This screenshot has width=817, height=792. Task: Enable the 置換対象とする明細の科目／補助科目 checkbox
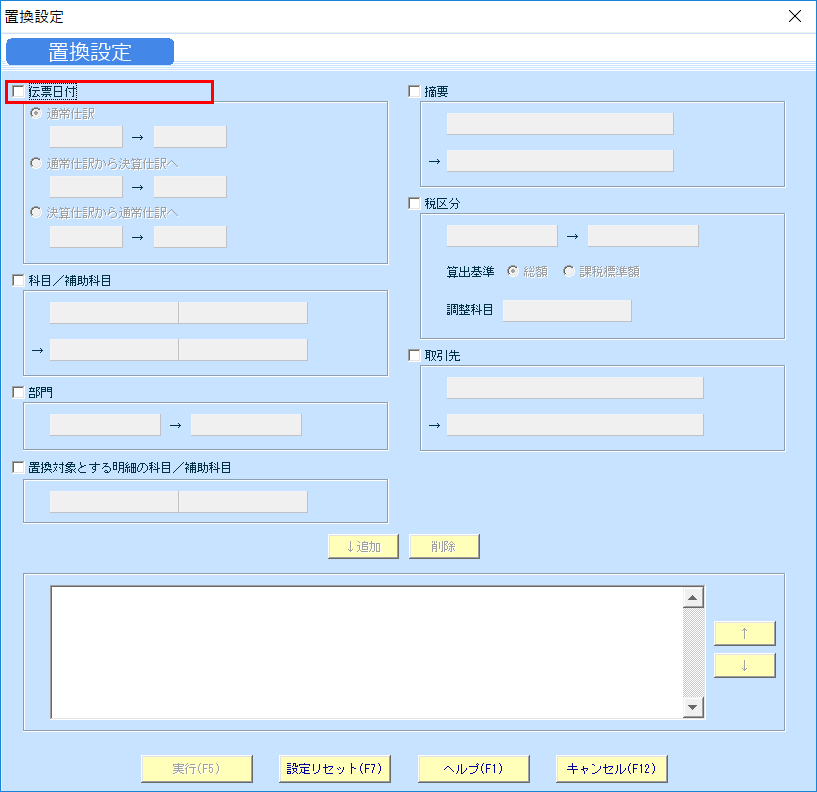17,466
